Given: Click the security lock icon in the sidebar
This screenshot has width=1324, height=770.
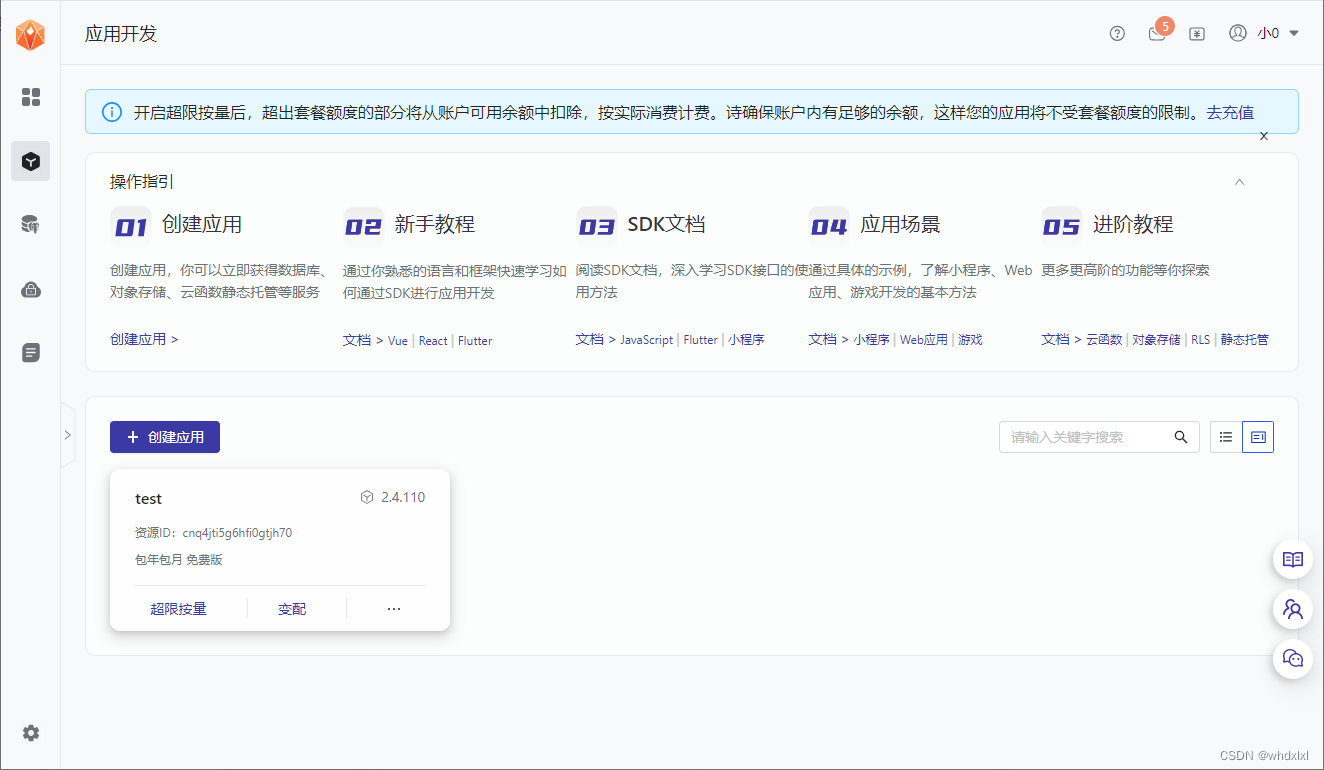Looking at the screenshot, I should pyautogui.click(x=30, y=288).
